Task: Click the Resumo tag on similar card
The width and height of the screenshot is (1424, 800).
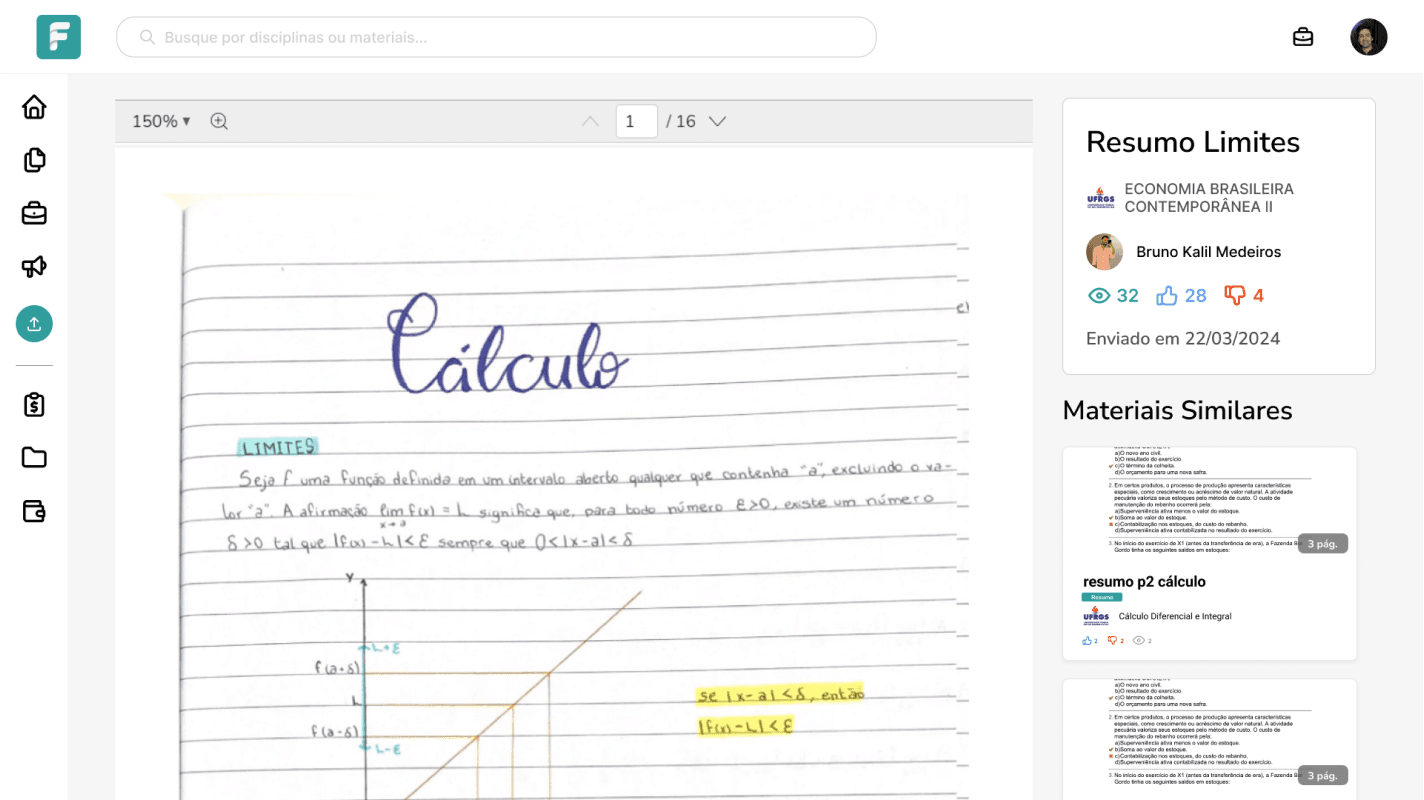Action: point(1102,597)
